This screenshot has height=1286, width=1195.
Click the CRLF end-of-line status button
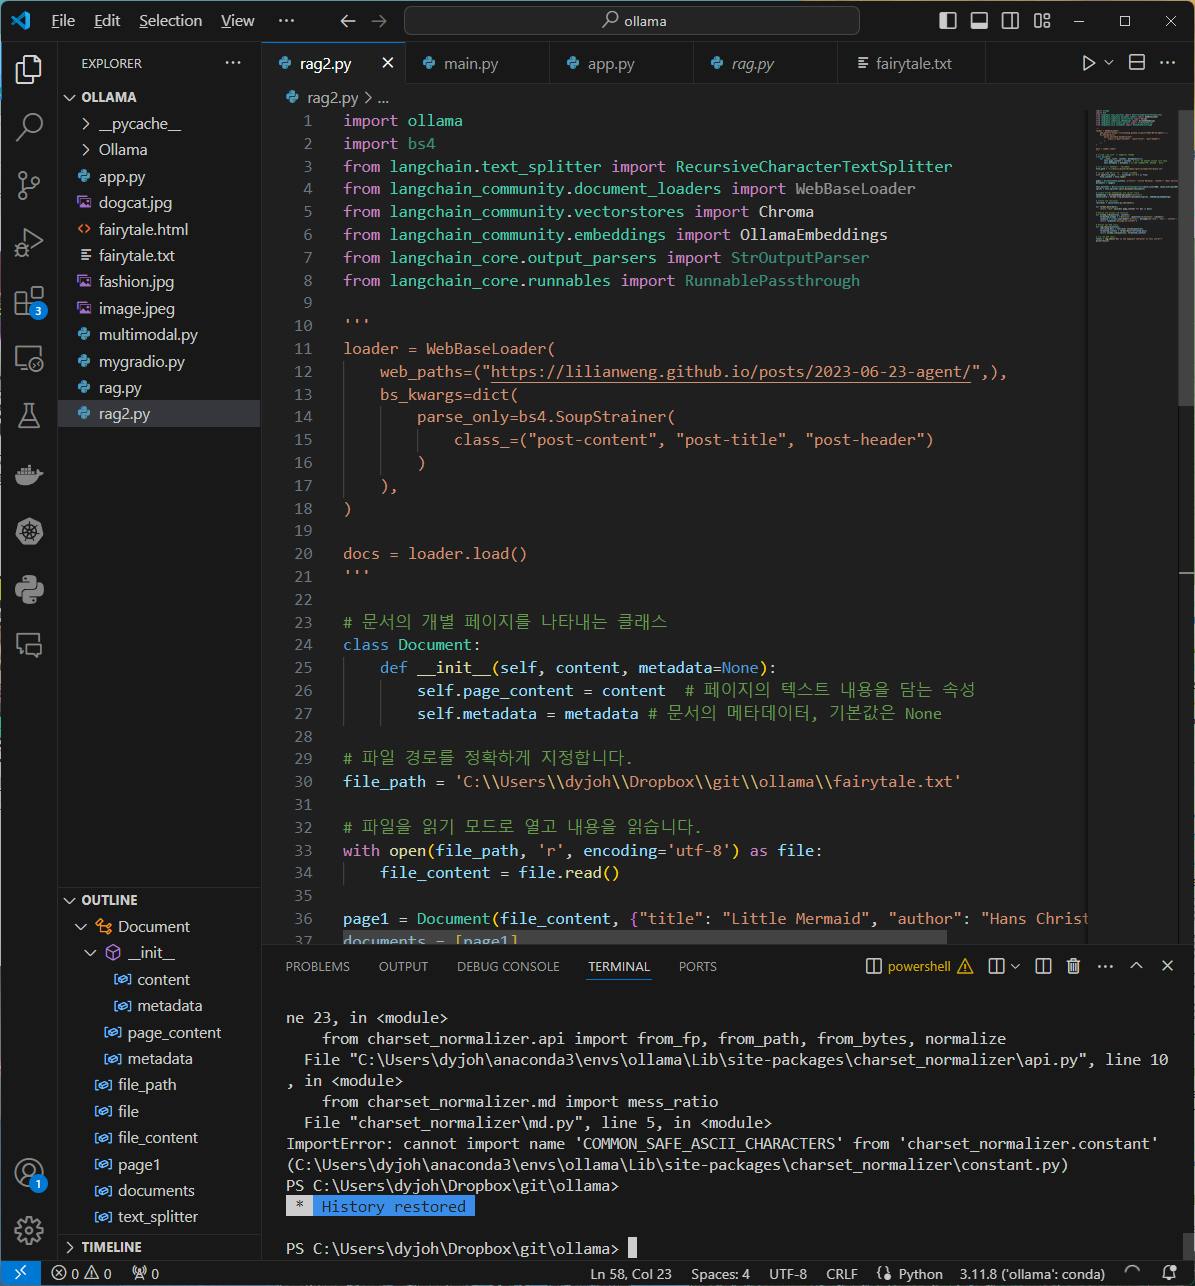point(841,1273)
